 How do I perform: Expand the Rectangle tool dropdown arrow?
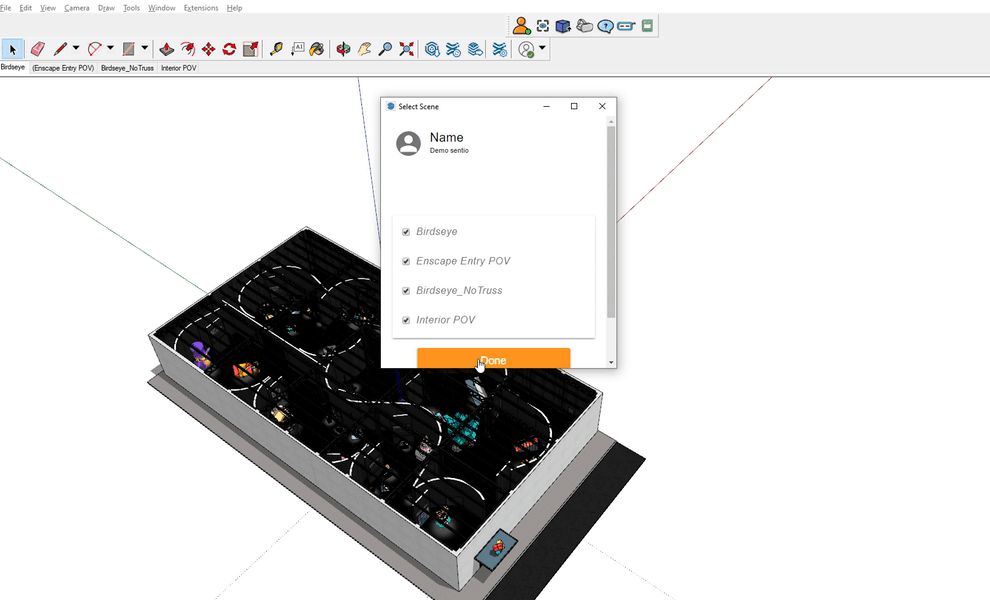pos(145,48)
